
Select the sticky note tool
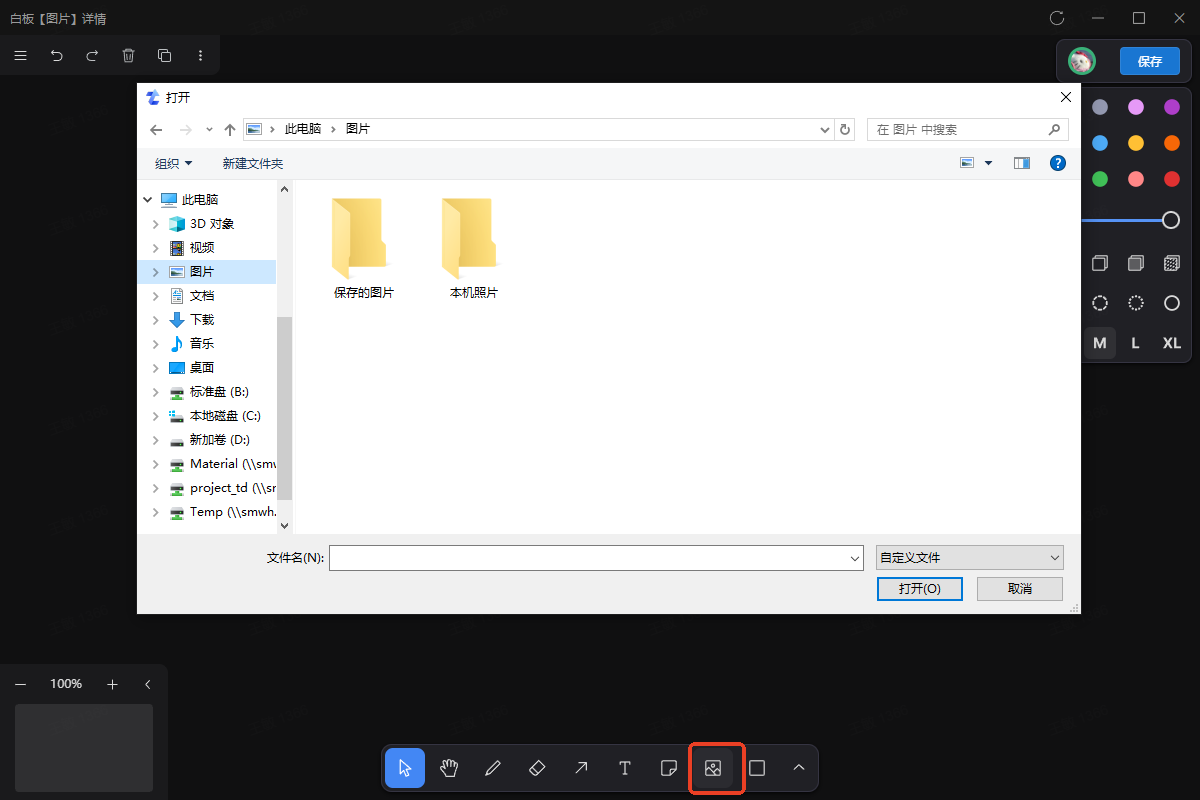[x=669, y=768]
